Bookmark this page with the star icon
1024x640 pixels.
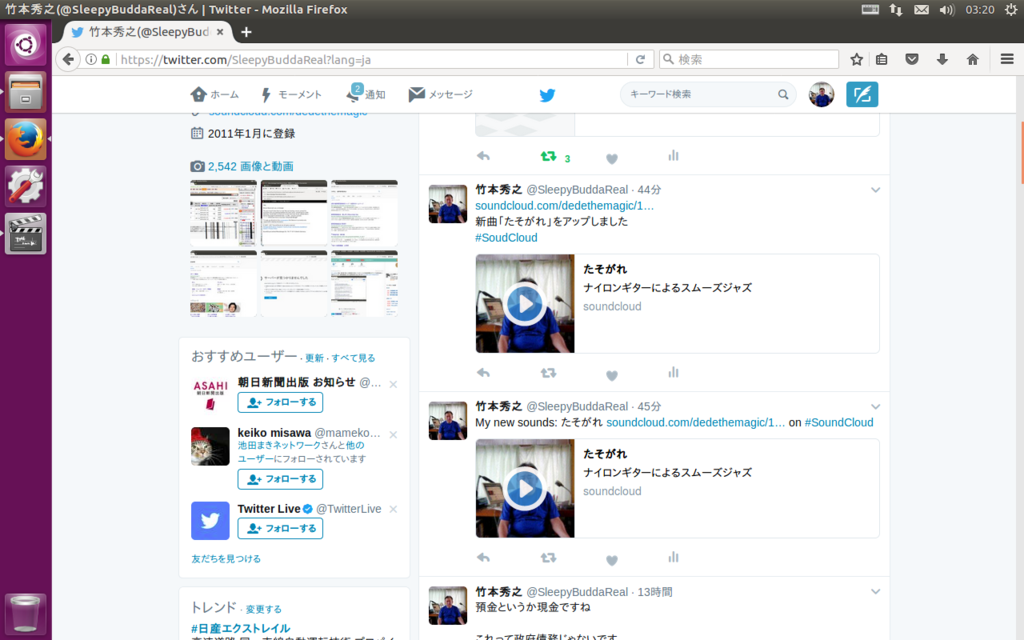856,59
